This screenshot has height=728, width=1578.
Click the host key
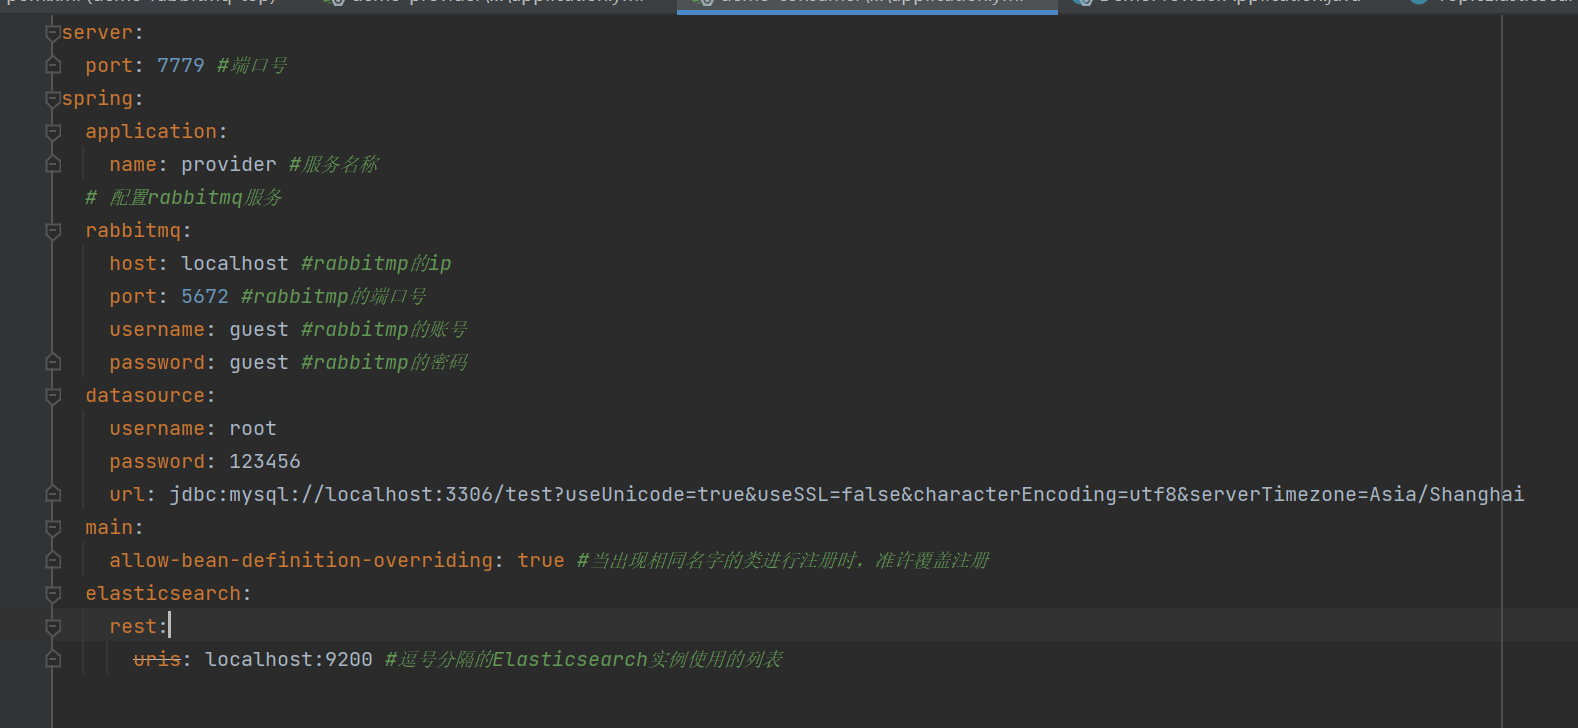(x=133, y=264)
